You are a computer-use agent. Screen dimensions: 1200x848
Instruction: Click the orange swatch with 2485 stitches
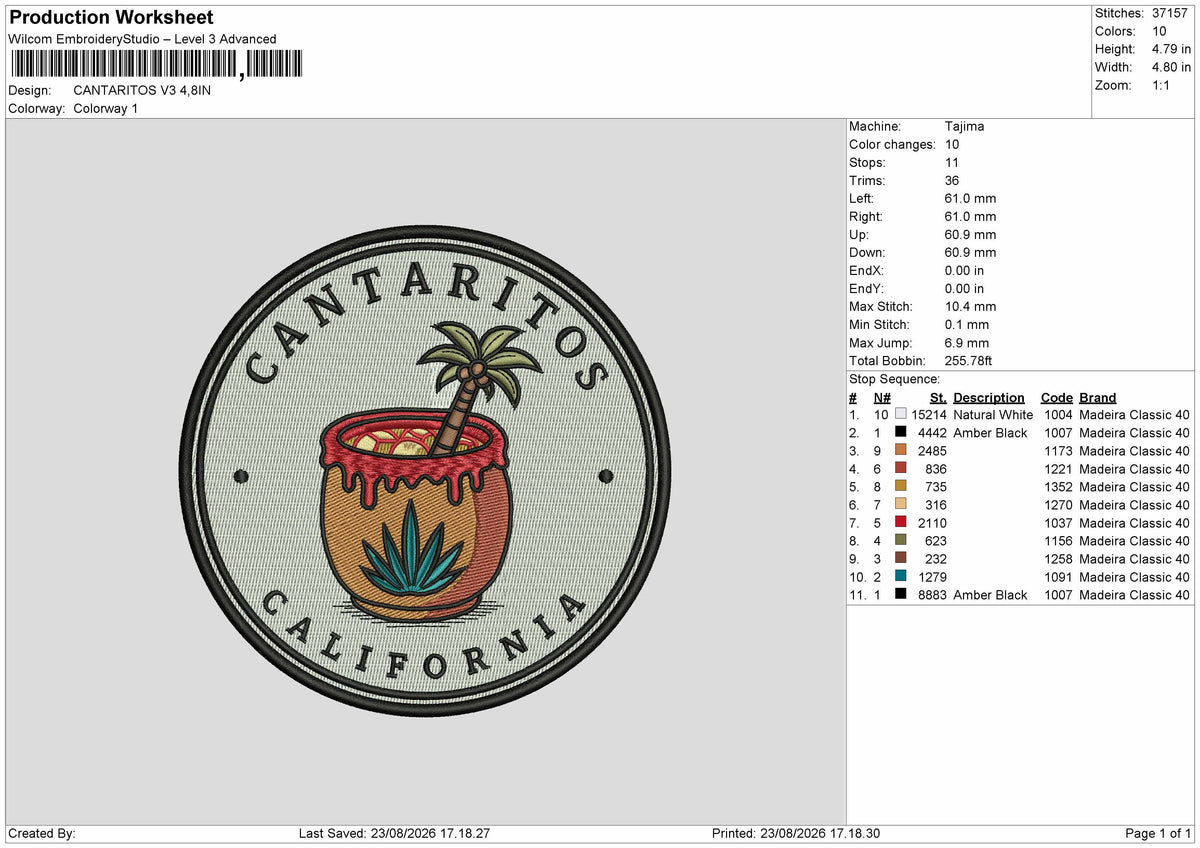click(x=900, y=450)
